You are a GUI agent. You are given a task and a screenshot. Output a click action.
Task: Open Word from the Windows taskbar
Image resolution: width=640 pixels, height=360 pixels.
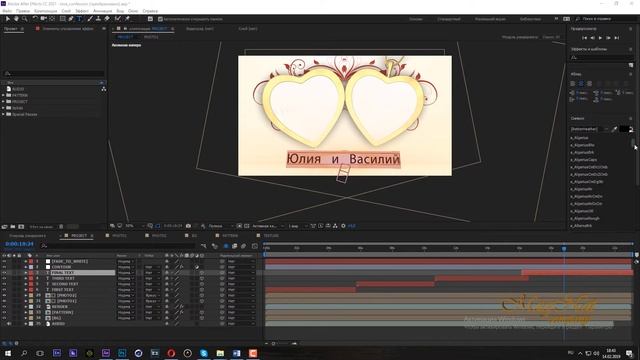(x=236, y=353)
